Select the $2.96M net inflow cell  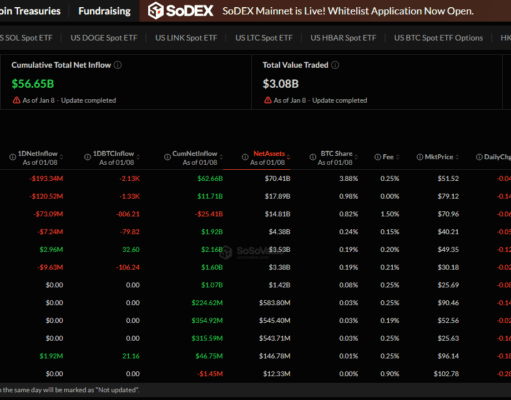pos(51,250)
